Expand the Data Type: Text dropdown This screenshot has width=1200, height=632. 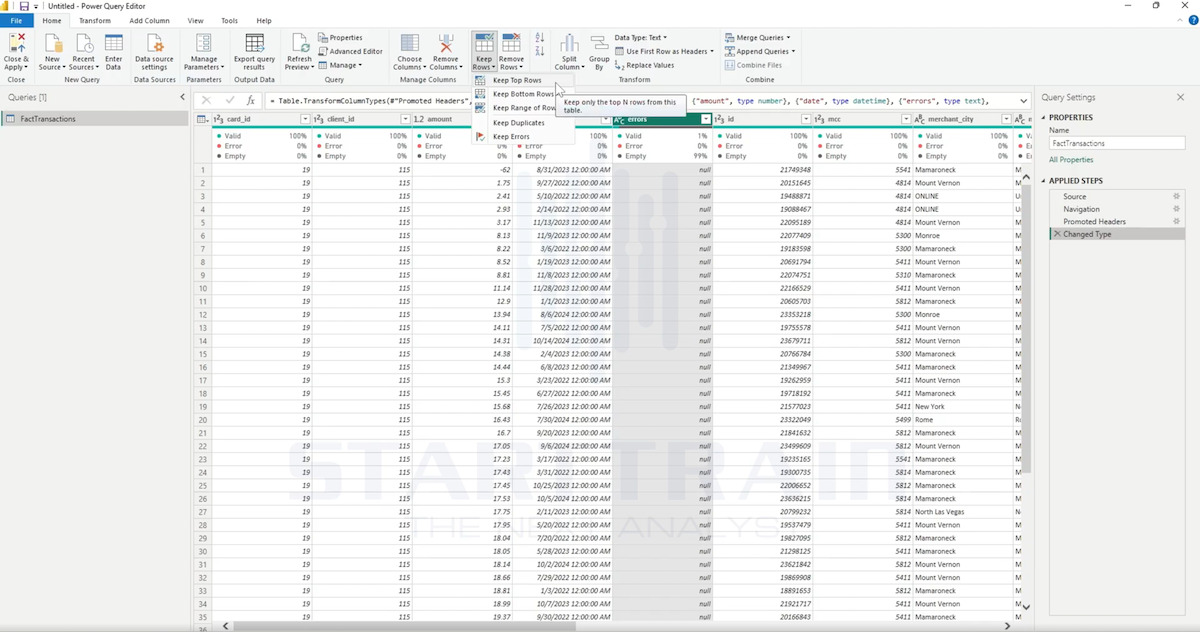tap(640, 38)
